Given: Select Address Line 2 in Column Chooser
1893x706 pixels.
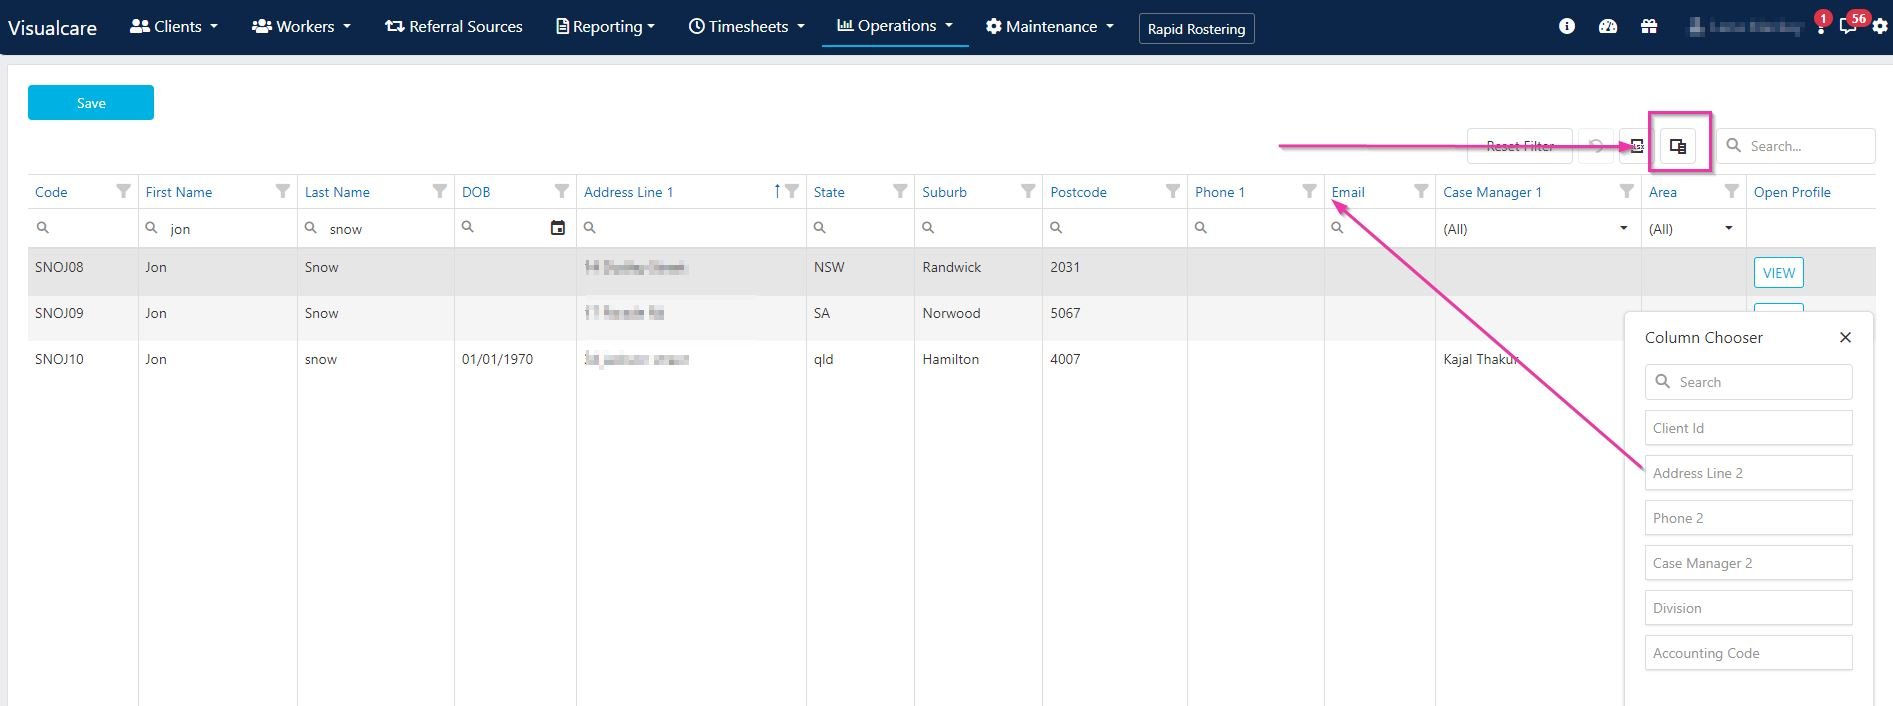Looking at the screenshot, I should pos(1748,473).
